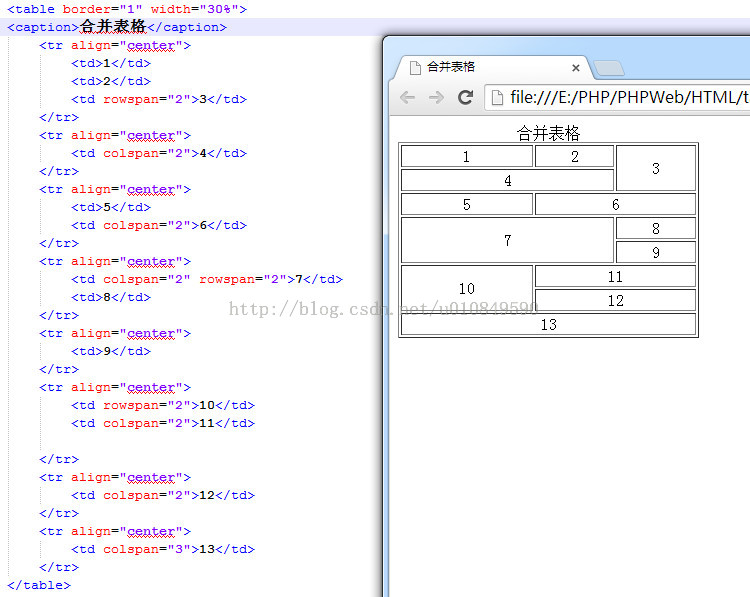The height and width of the screenshot is (597, 750).
Task: Click the browser Back arrow
Action: (x=408, y=98)
